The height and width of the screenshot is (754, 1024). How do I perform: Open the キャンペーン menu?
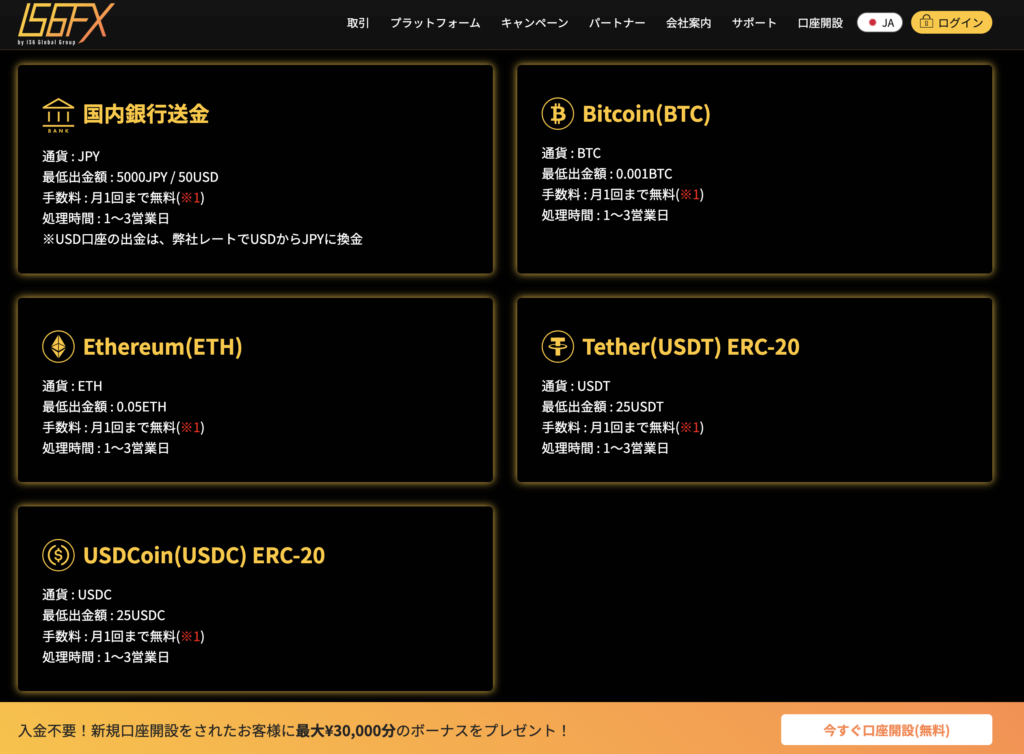534,23
